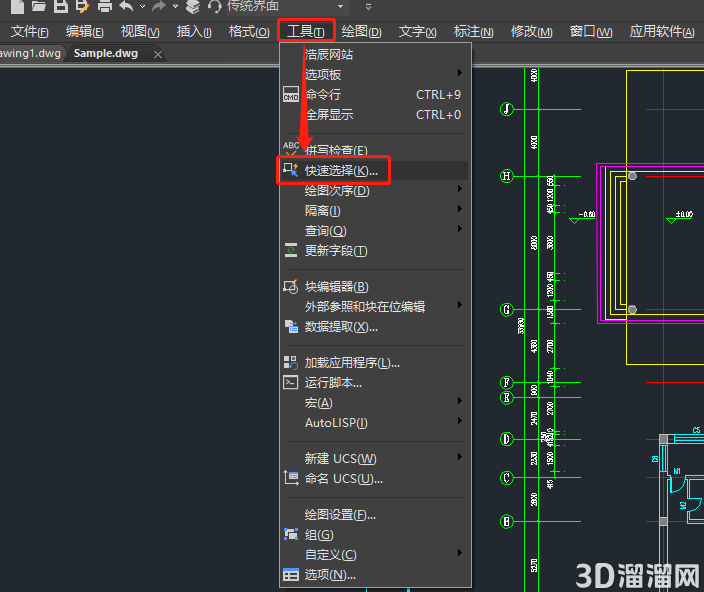The image size is (704, 592).
Task: Click the Redo arrow icon
Action: (159, 6)
